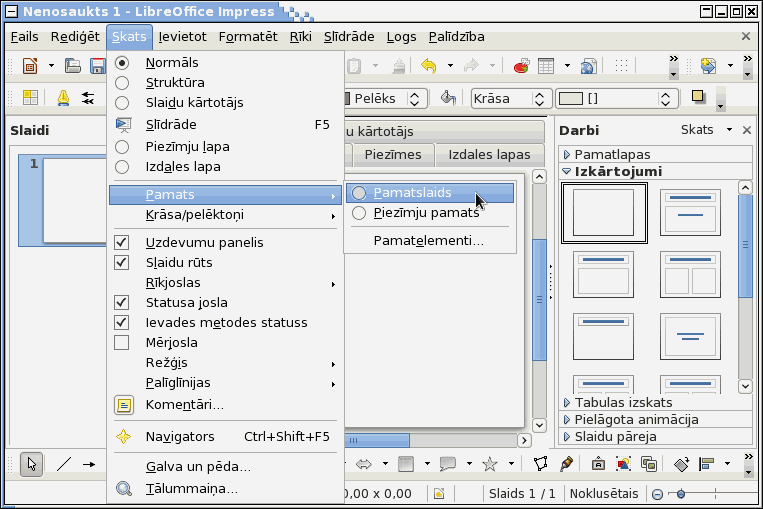Expand Pielāgota animācija section
This screenshot has height=509, width=763.
tap(655, 419)
